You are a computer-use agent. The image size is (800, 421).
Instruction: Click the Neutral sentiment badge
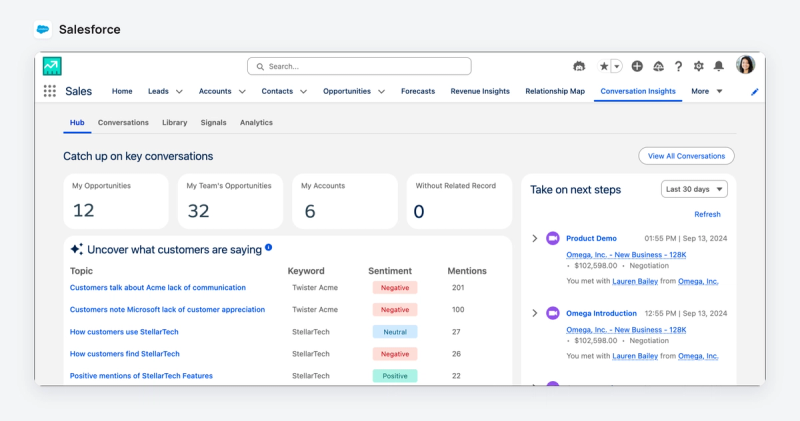(x=395, y=332)
